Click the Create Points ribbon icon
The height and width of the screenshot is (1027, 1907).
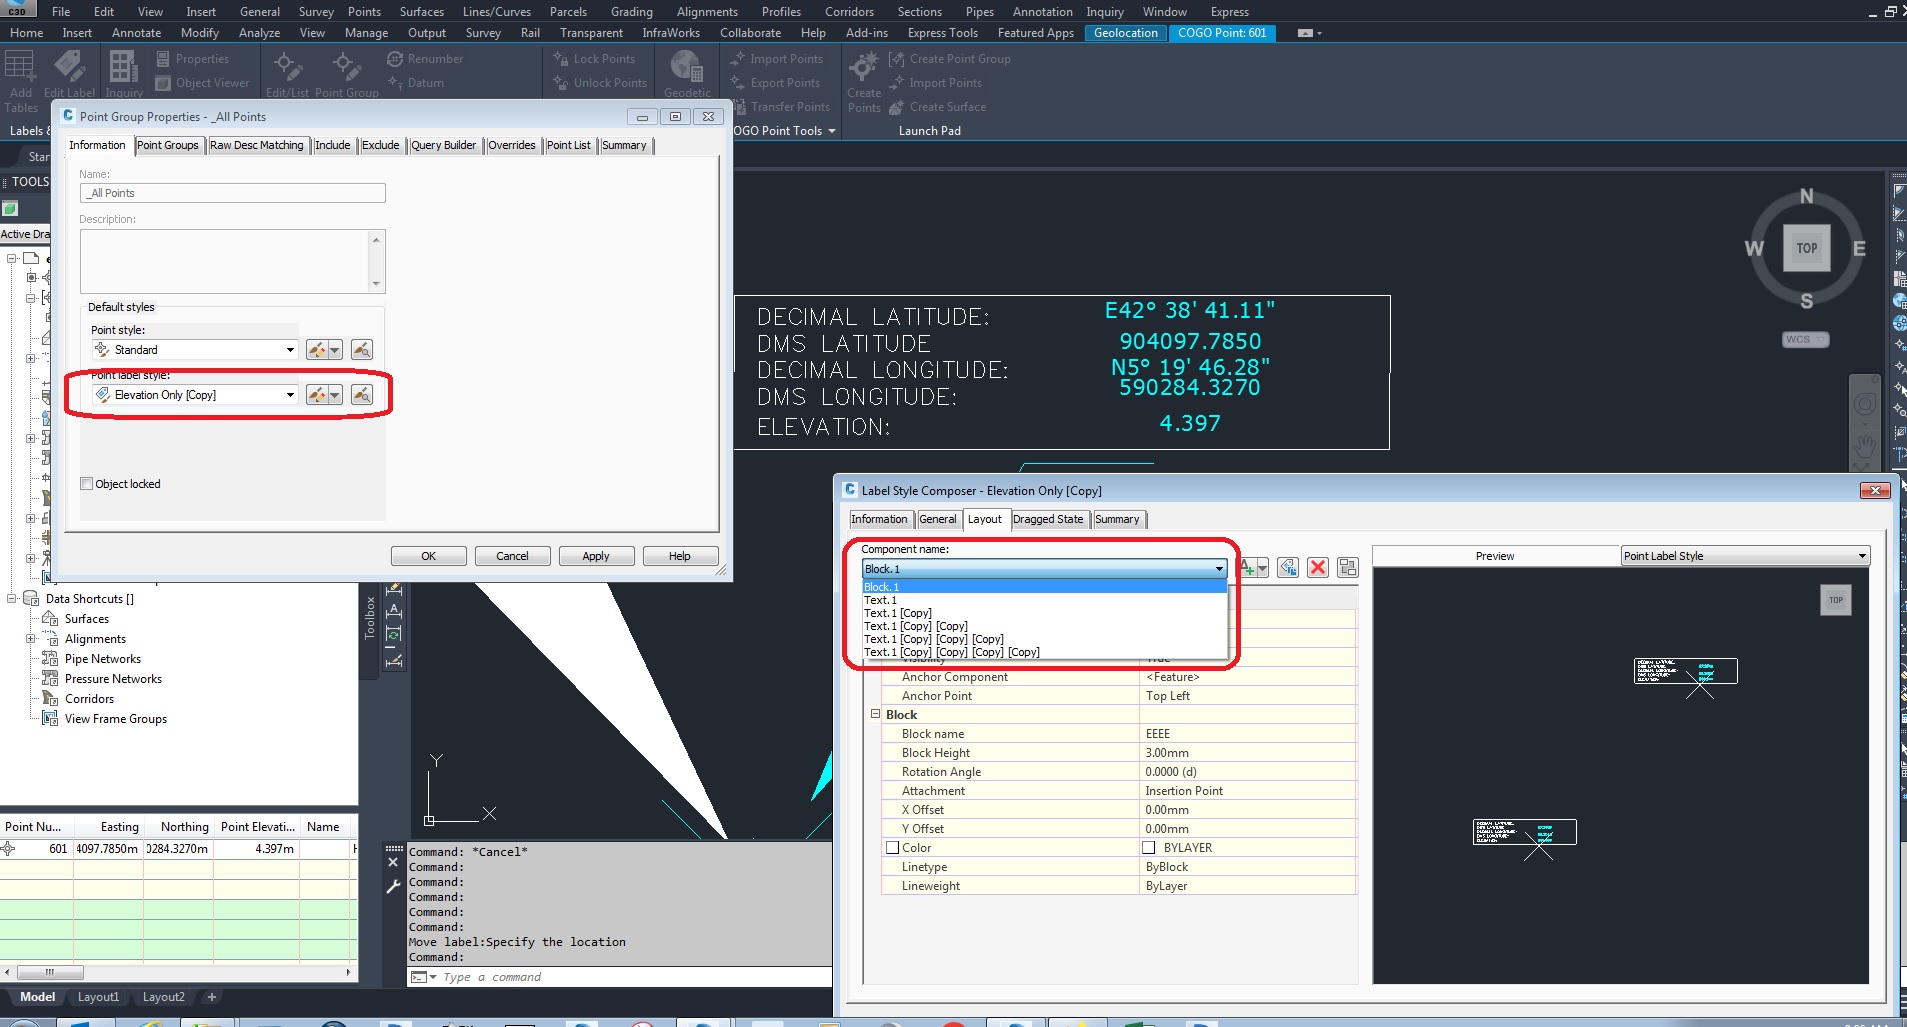click(x=863, y=66)
